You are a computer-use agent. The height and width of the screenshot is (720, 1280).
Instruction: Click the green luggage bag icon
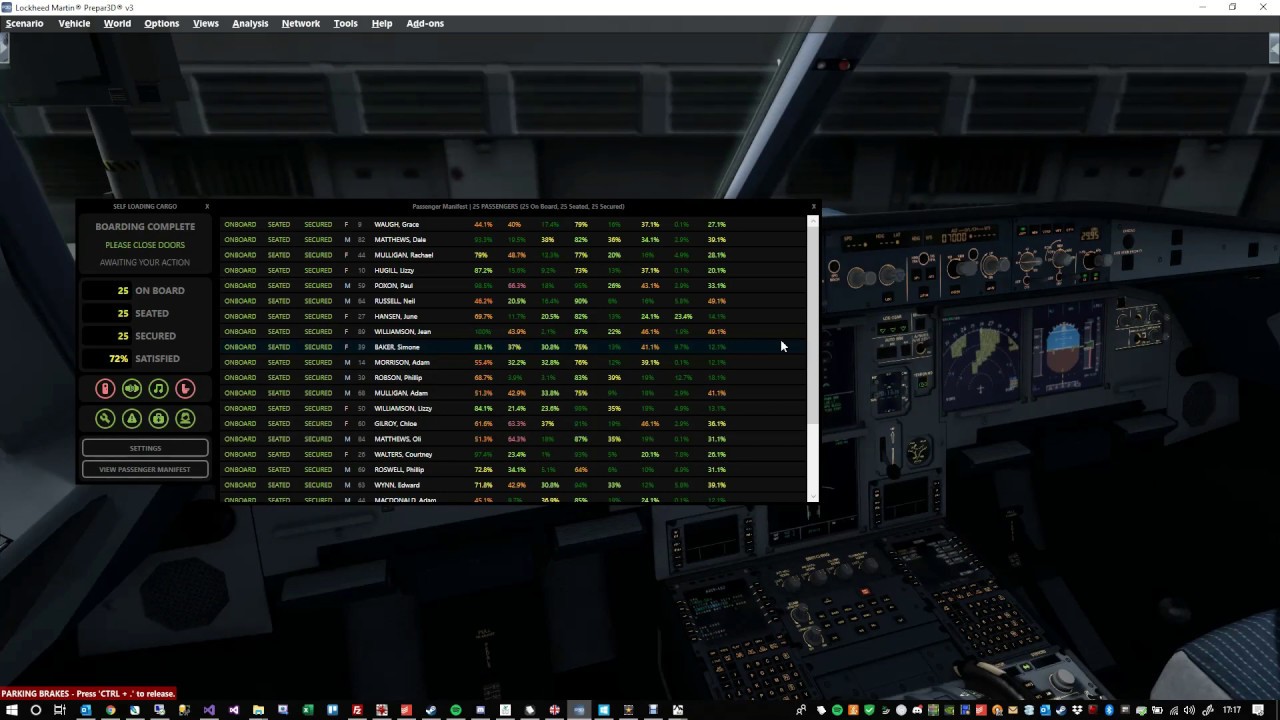point(158,419)
